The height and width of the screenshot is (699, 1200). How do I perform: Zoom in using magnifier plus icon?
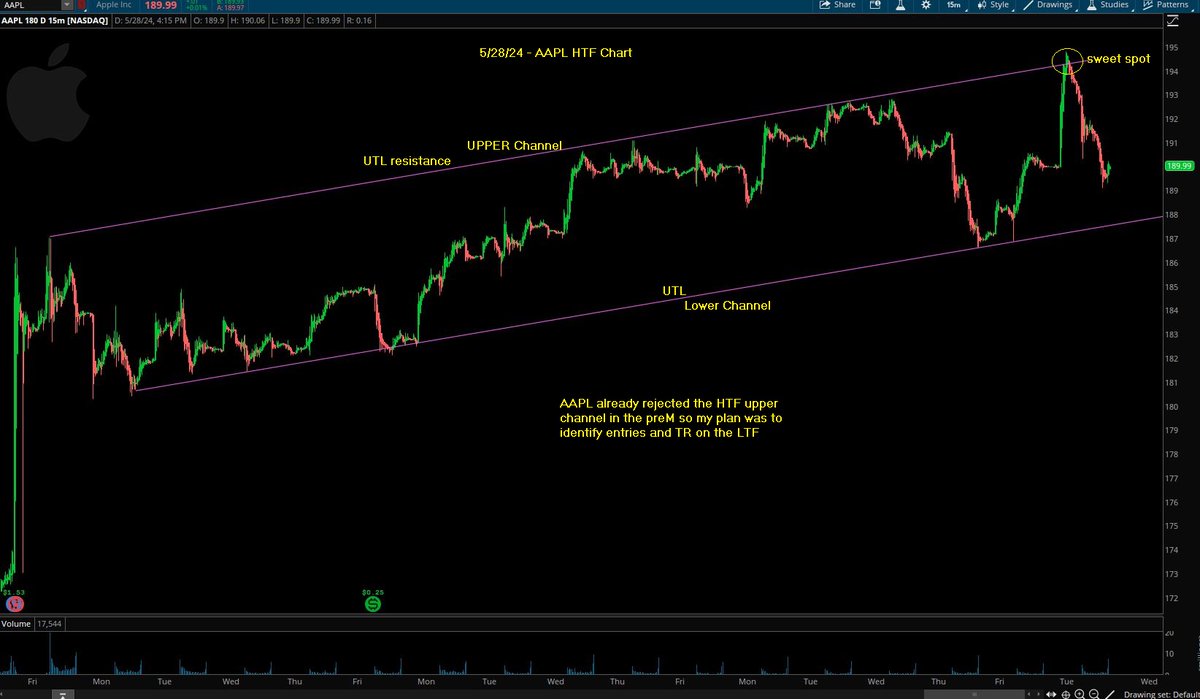click(1079, 694)
